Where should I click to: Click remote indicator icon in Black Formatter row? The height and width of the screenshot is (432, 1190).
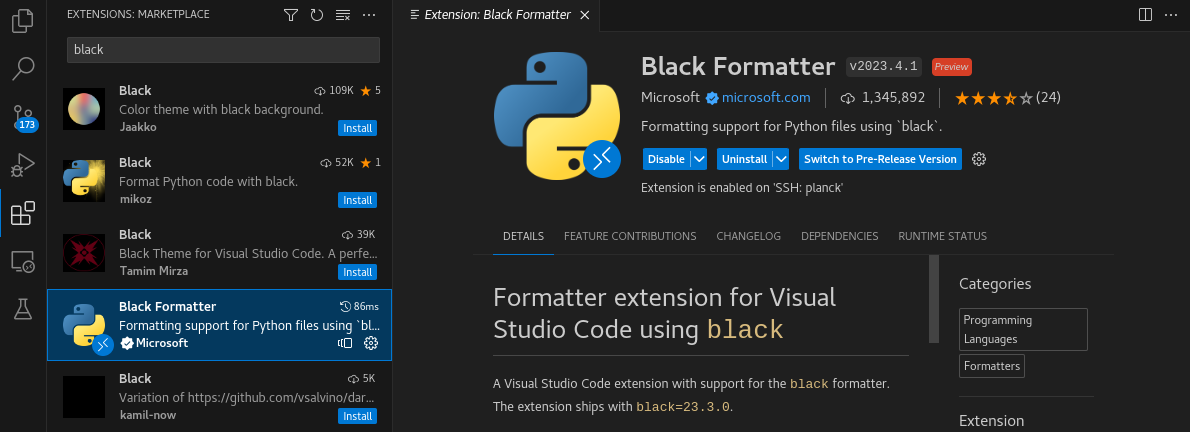345,343
